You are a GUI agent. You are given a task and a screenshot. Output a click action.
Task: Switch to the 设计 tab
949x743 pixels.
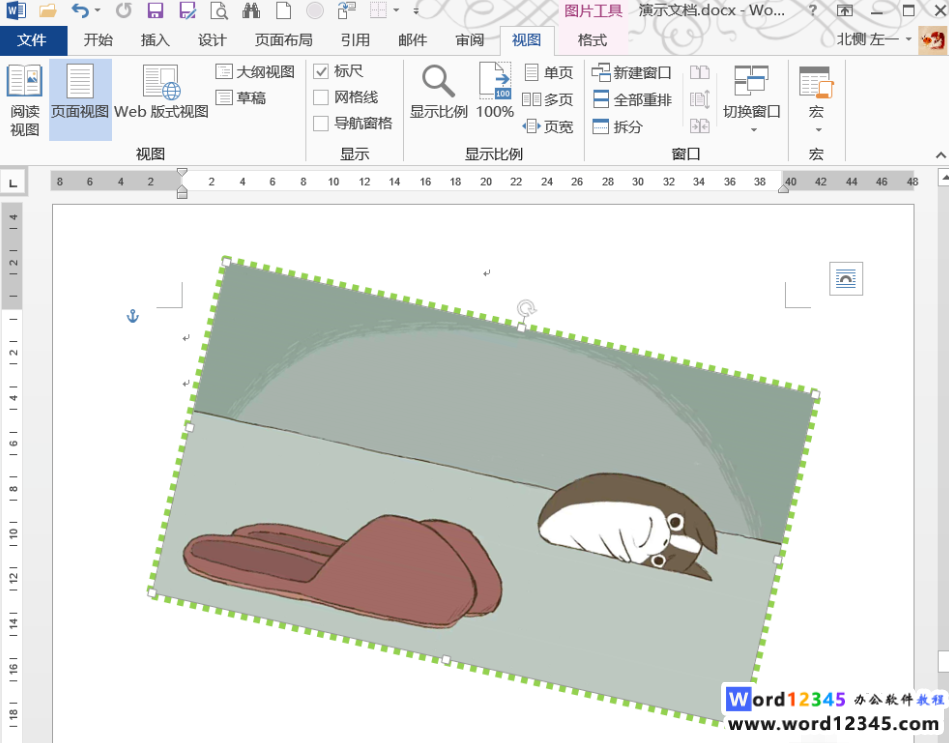[x=212, y=40]
